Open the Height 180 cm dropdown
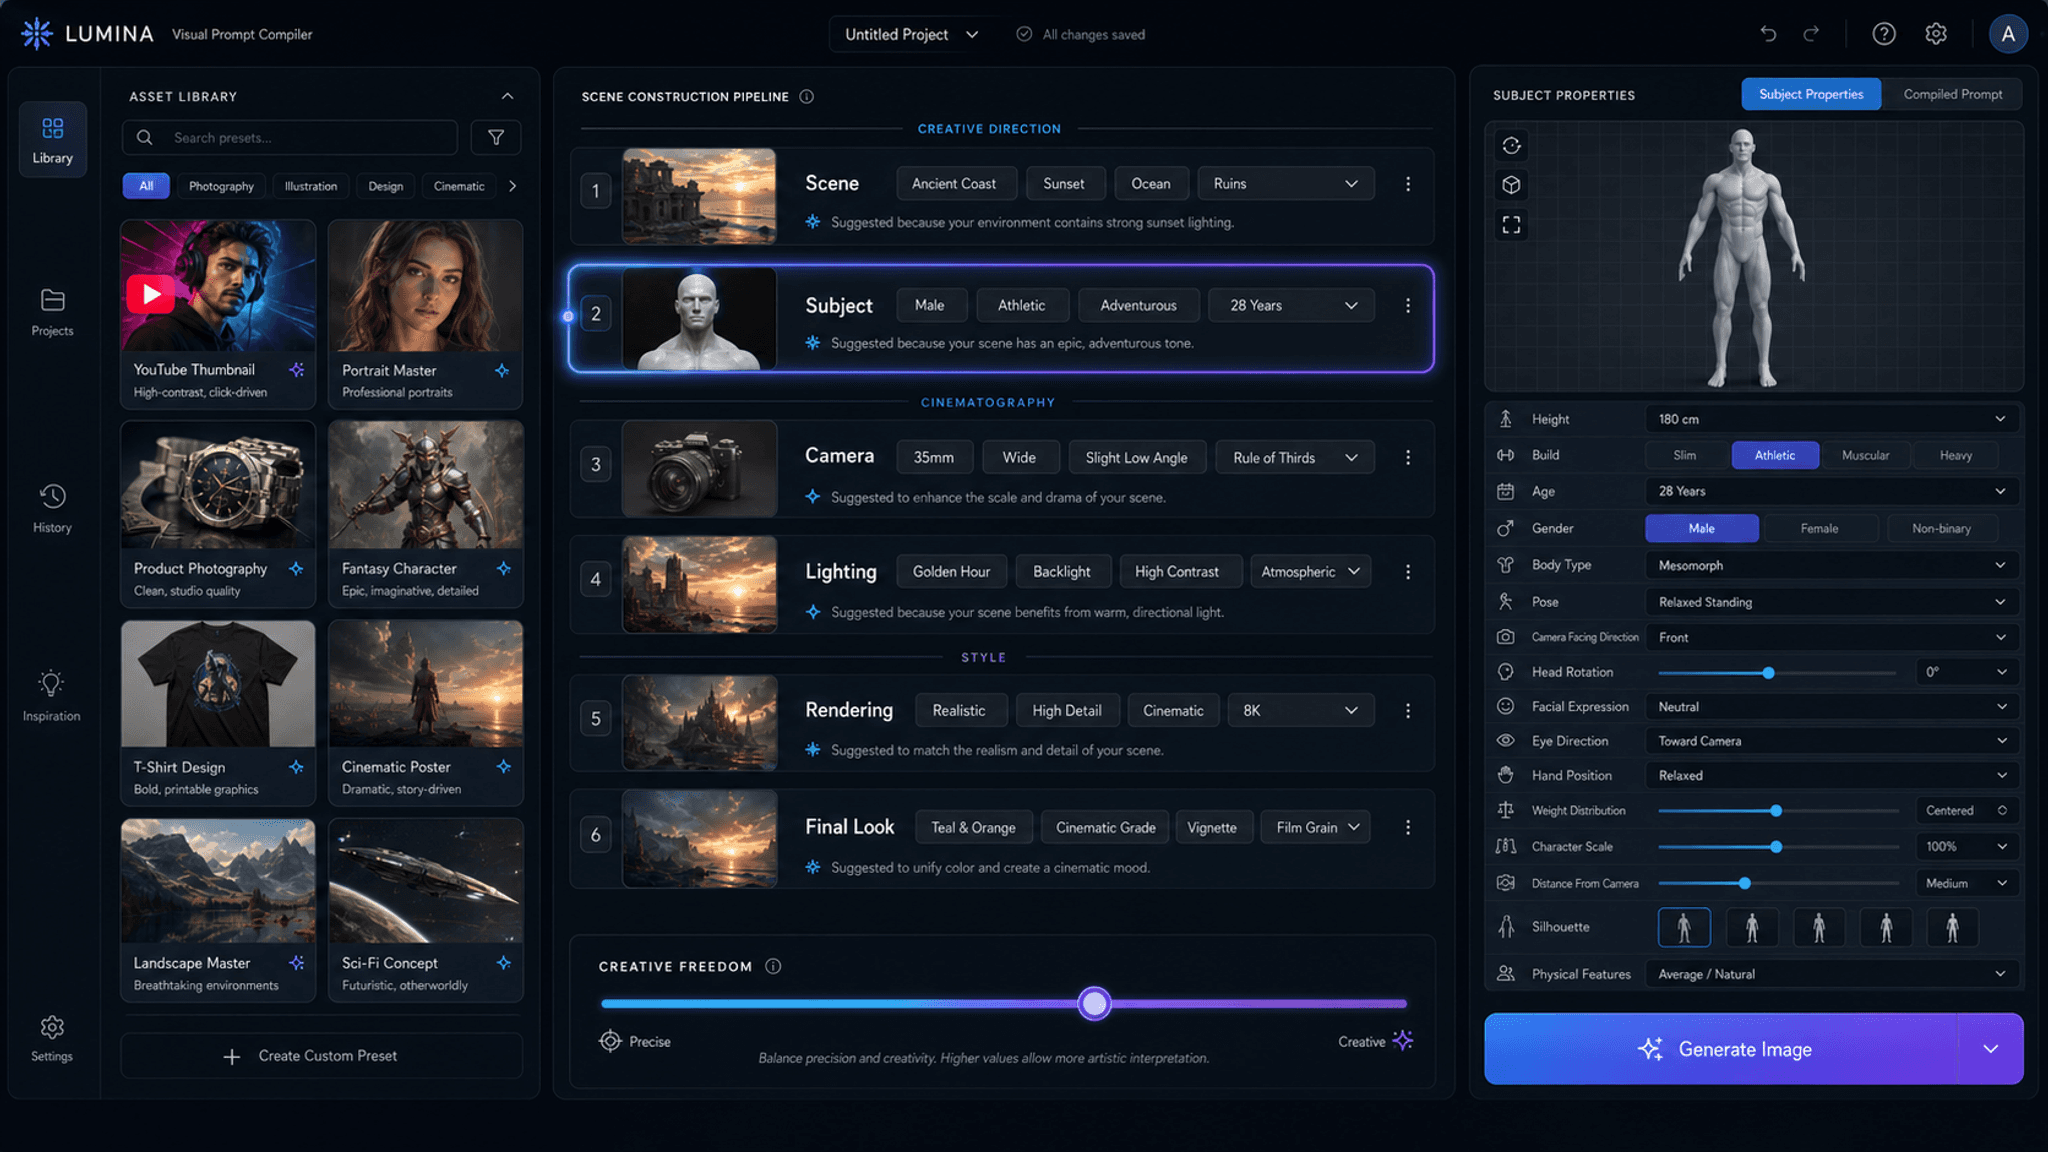This screenshot has height=1152, width=2048. (1832, 419)
